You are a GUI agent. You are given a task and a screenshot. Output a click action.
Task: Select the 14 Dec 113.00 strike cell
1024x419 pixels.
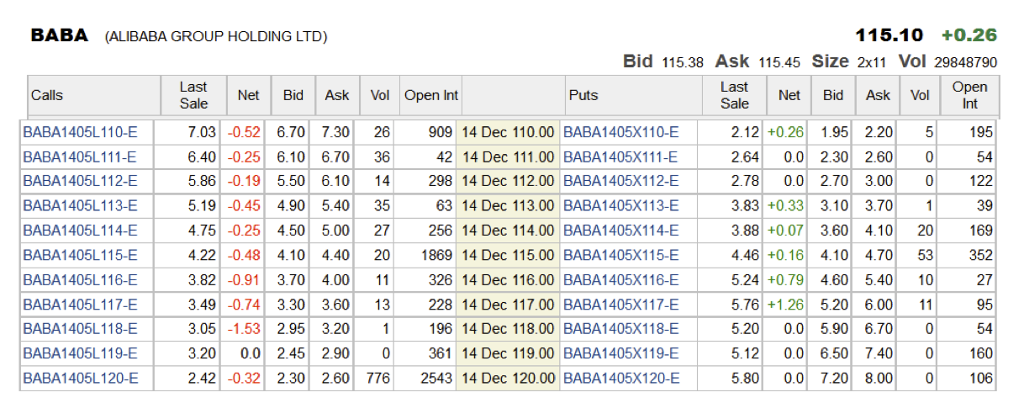508,206
